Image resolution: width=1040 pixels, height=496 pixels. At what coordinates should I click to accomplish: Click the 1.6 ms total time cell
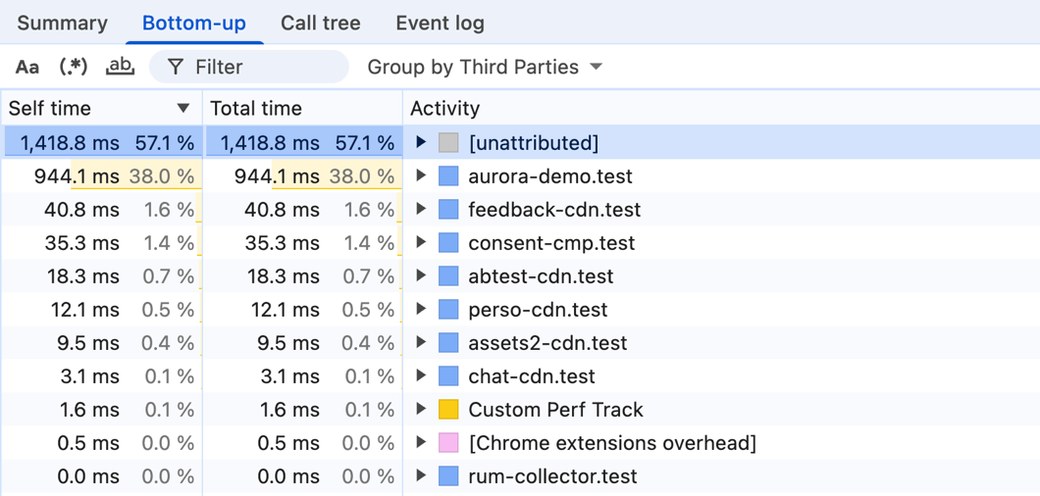[302, 409]
